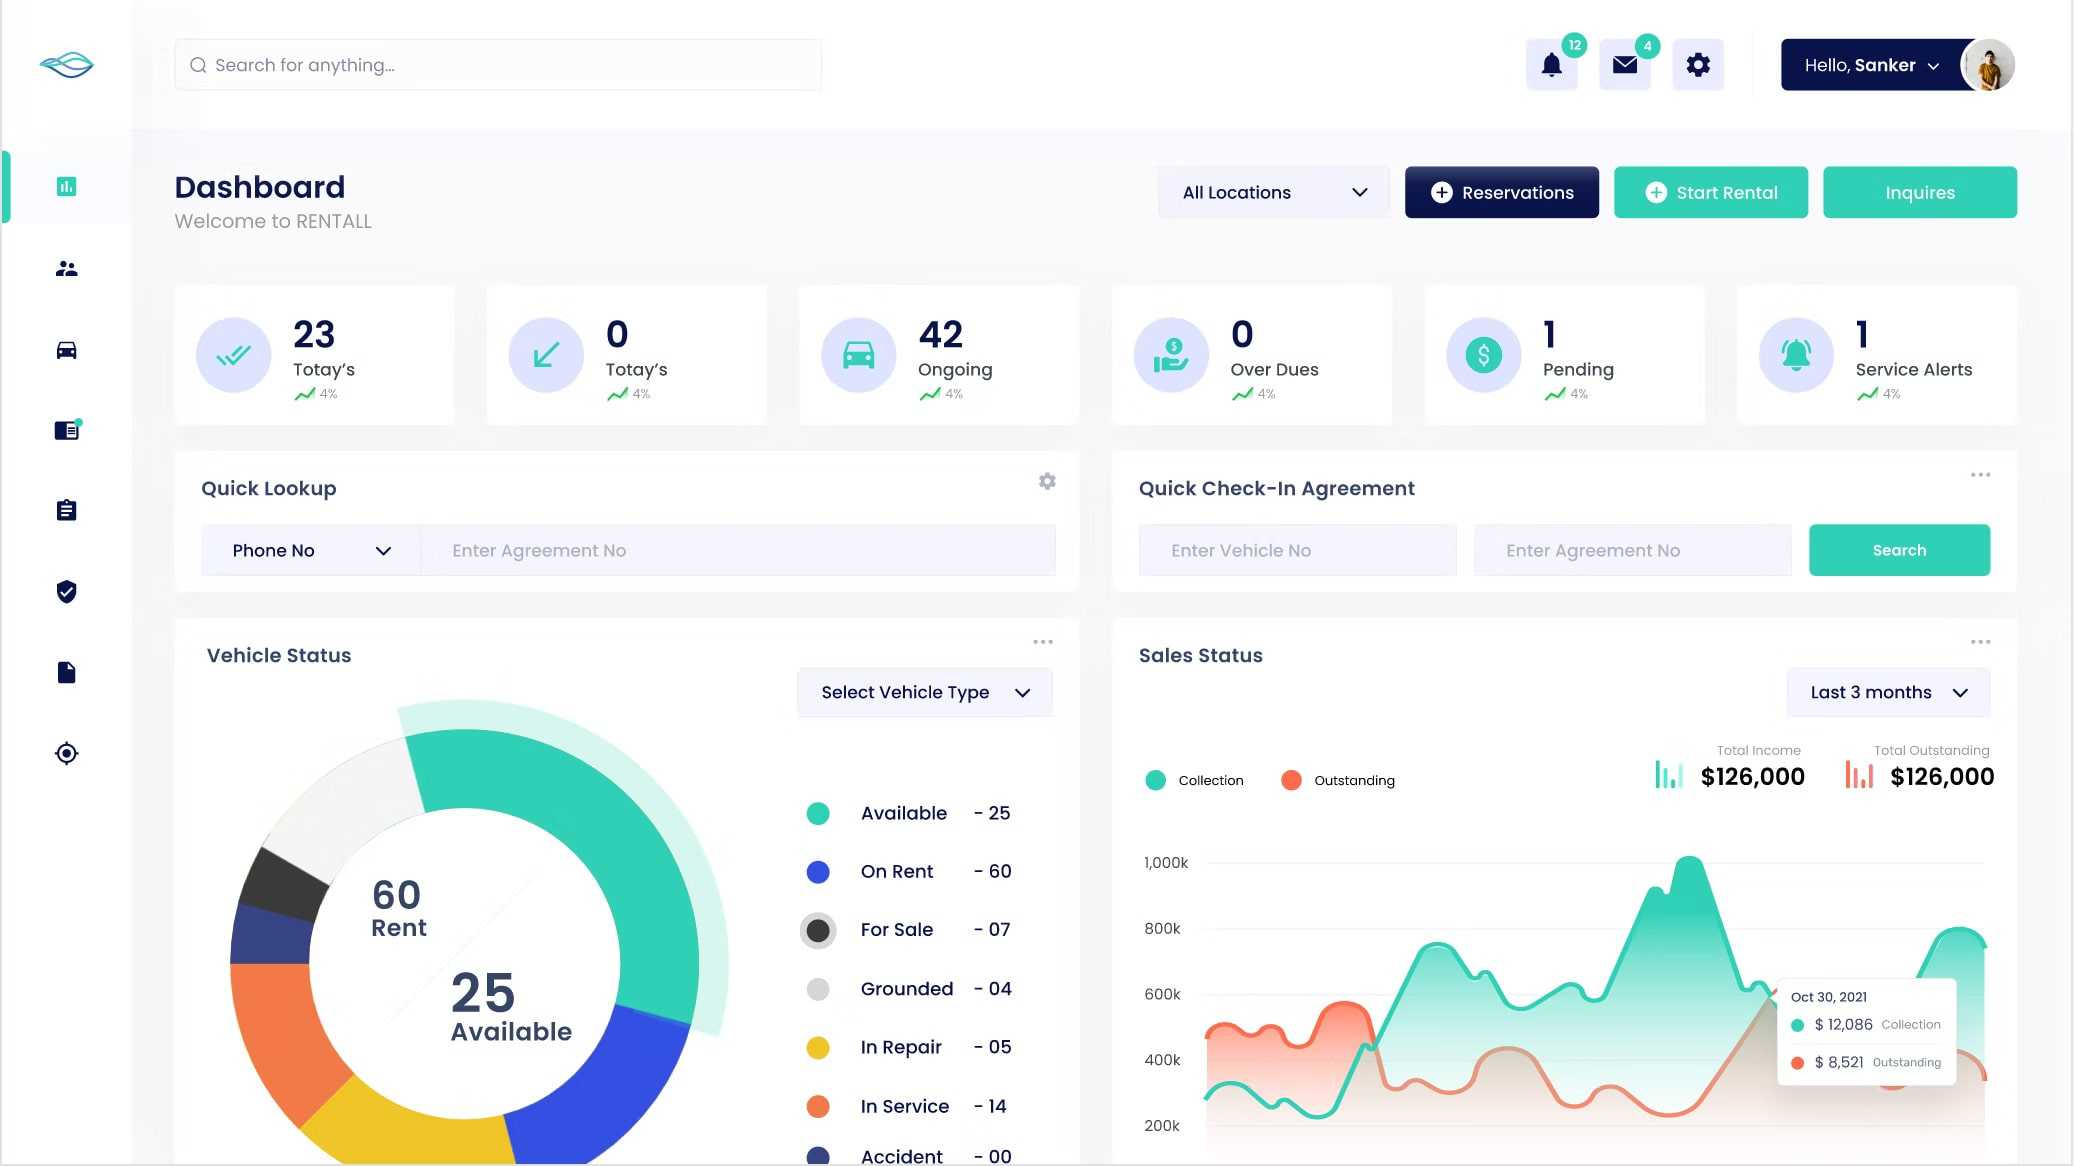The width and height of the screenshot is (2074, 1166).
Task: Click the Enter Vehicle No field
Action: tap(1297, 550)
